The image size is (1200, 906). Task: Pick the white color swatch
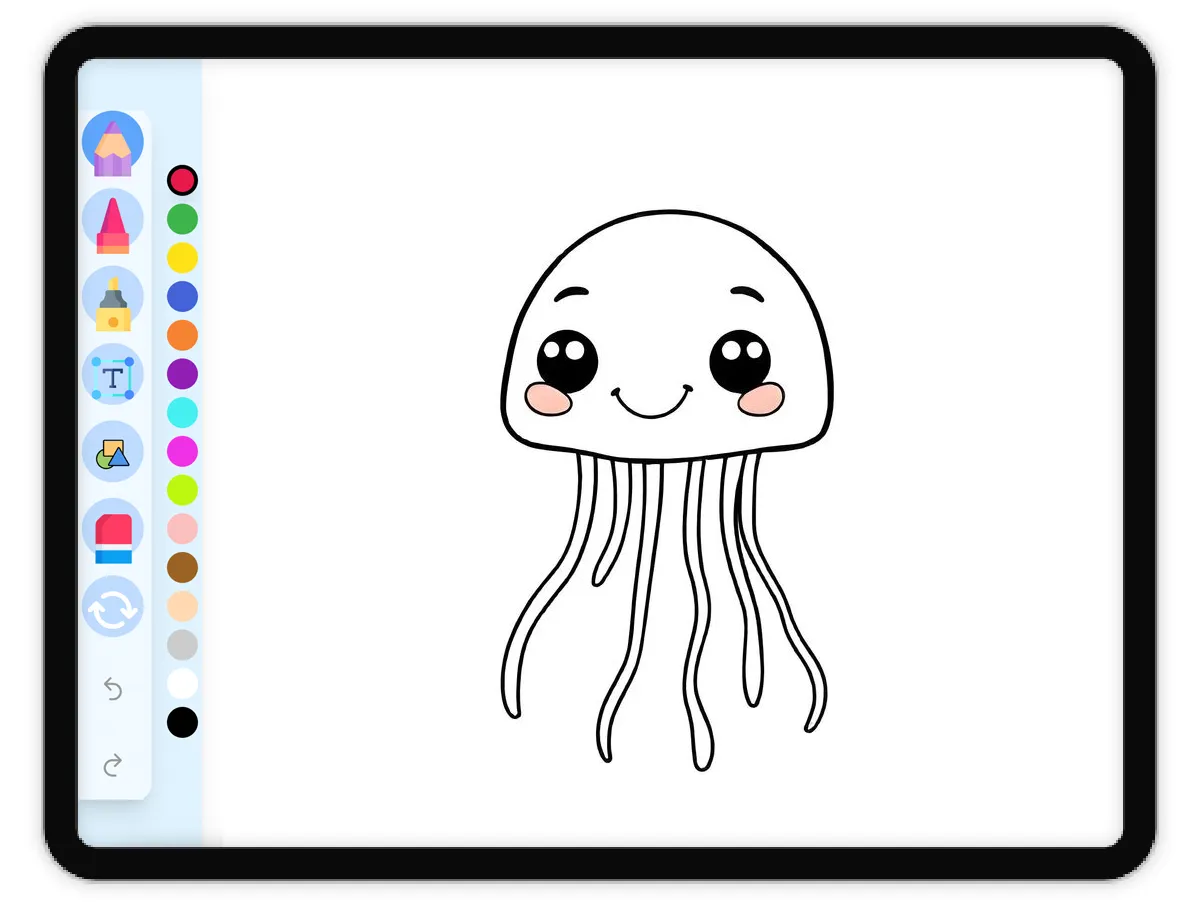[182, 684]
